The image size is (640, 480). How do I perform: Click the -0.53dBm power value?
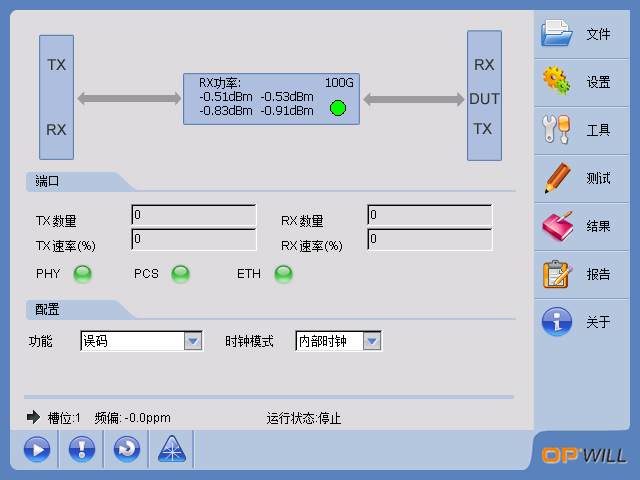(x=287, y=97)
